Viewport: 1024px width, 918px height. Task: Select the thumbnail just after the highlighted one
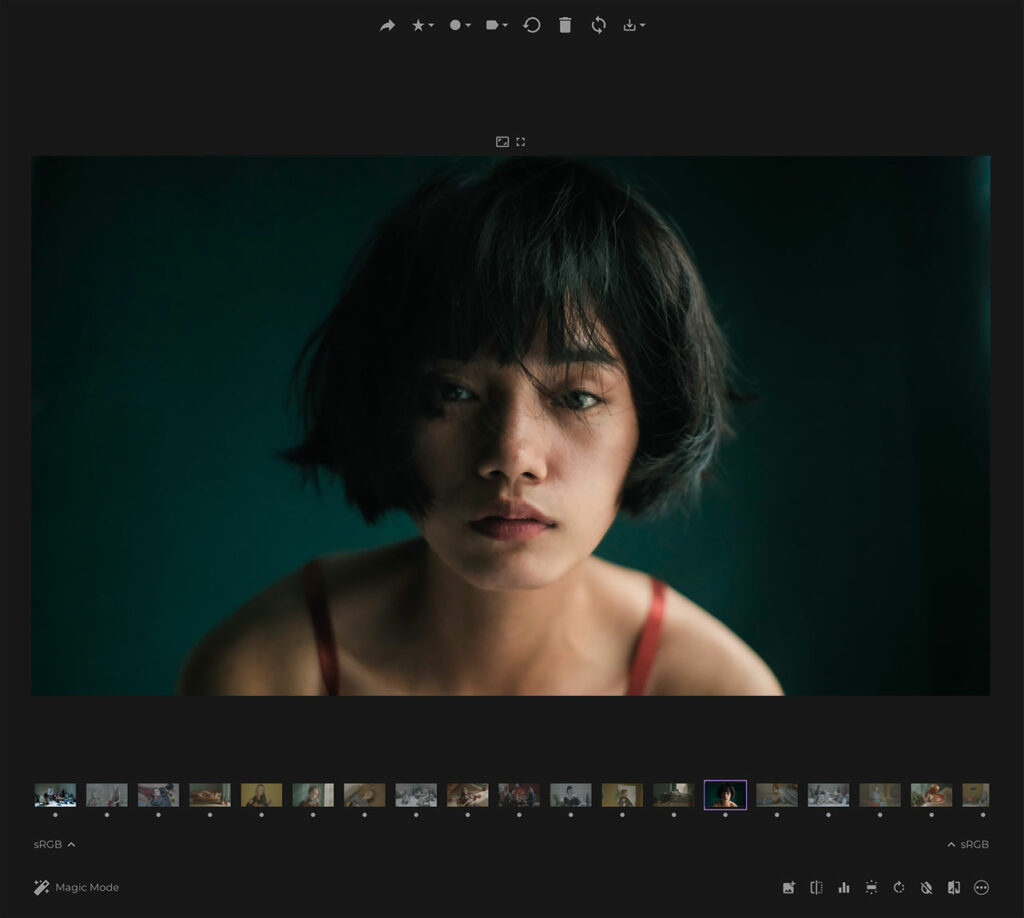click(776, 795)
